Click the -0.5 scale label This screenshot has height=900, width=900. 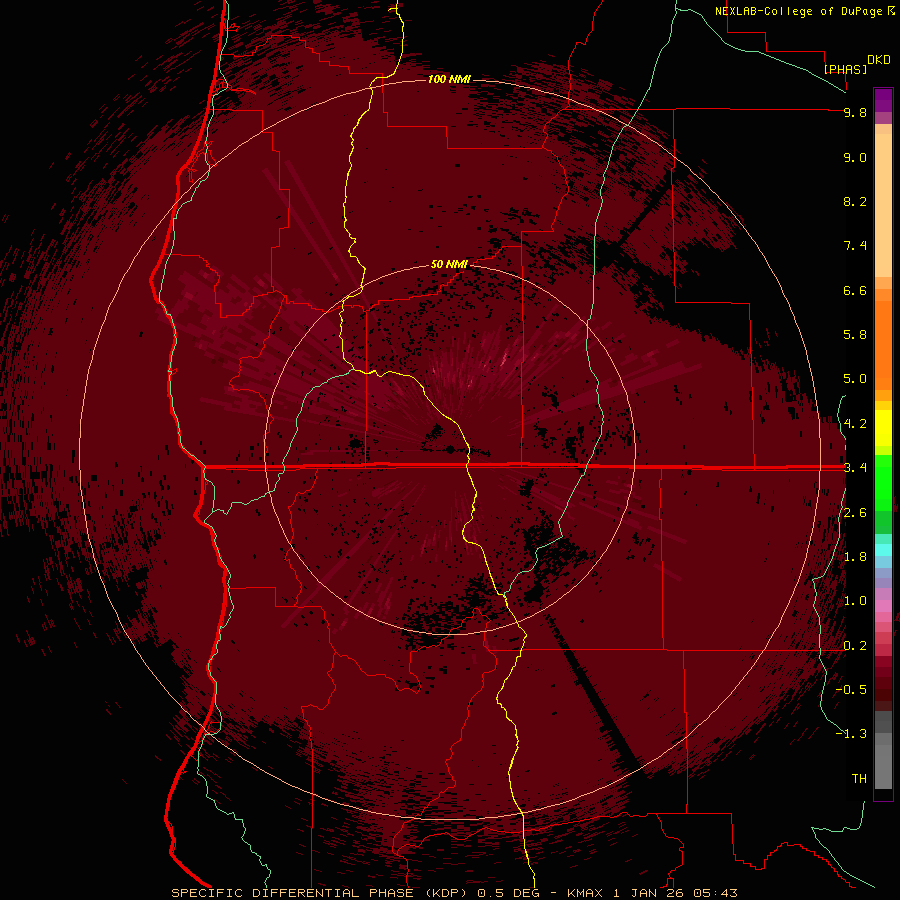point(851,690)
